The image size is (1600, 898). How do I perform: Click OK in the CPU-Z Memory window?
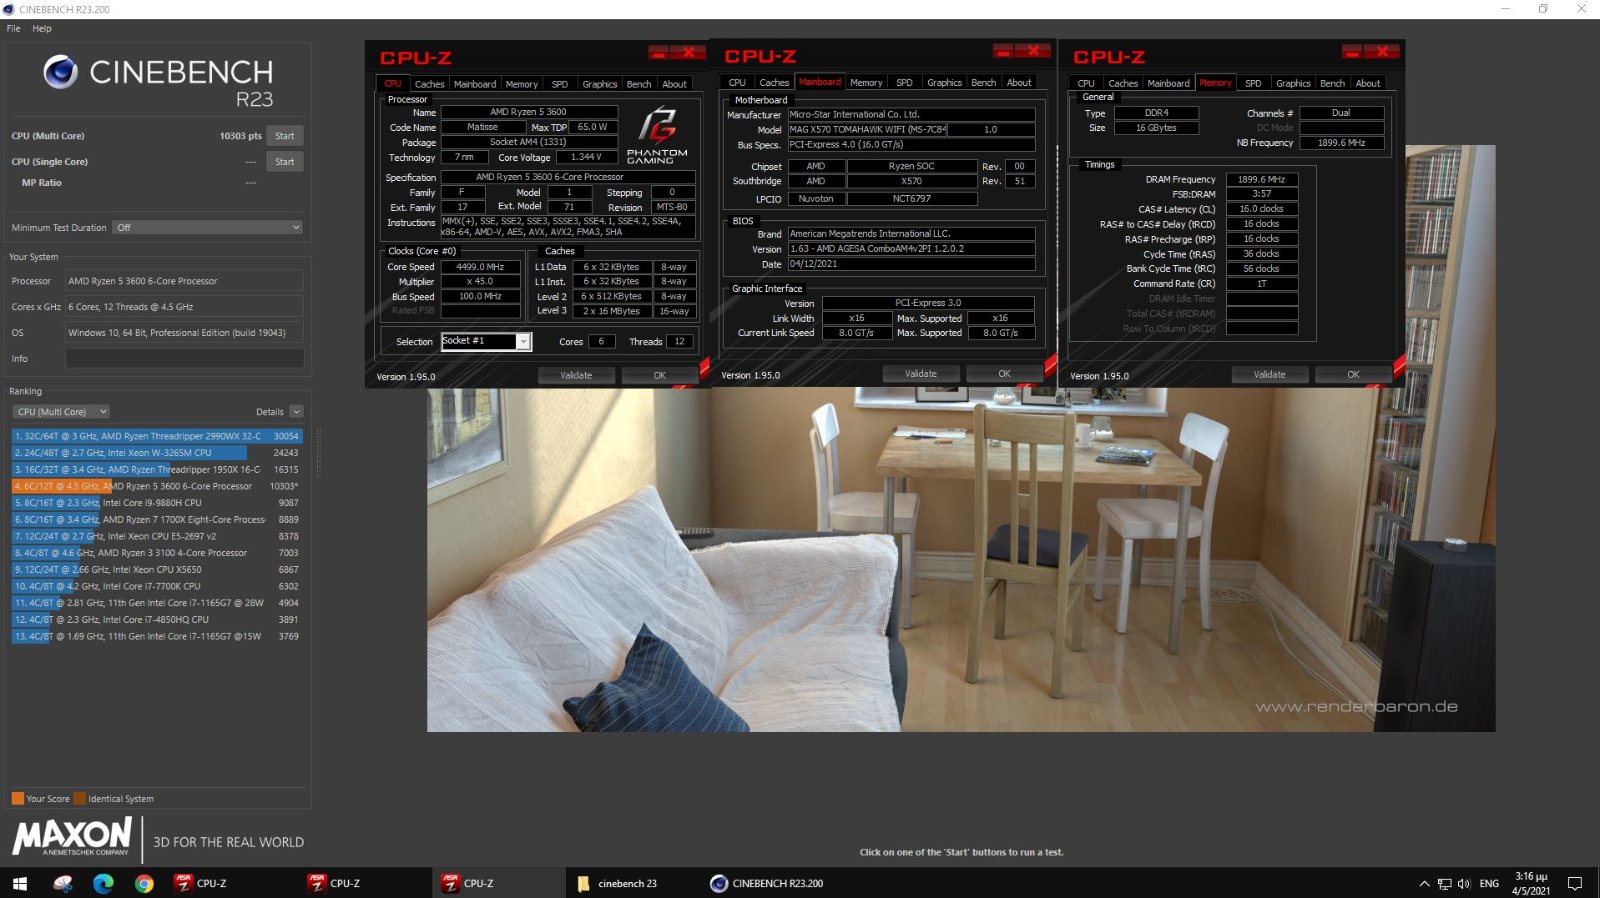tap(1354, 375)
